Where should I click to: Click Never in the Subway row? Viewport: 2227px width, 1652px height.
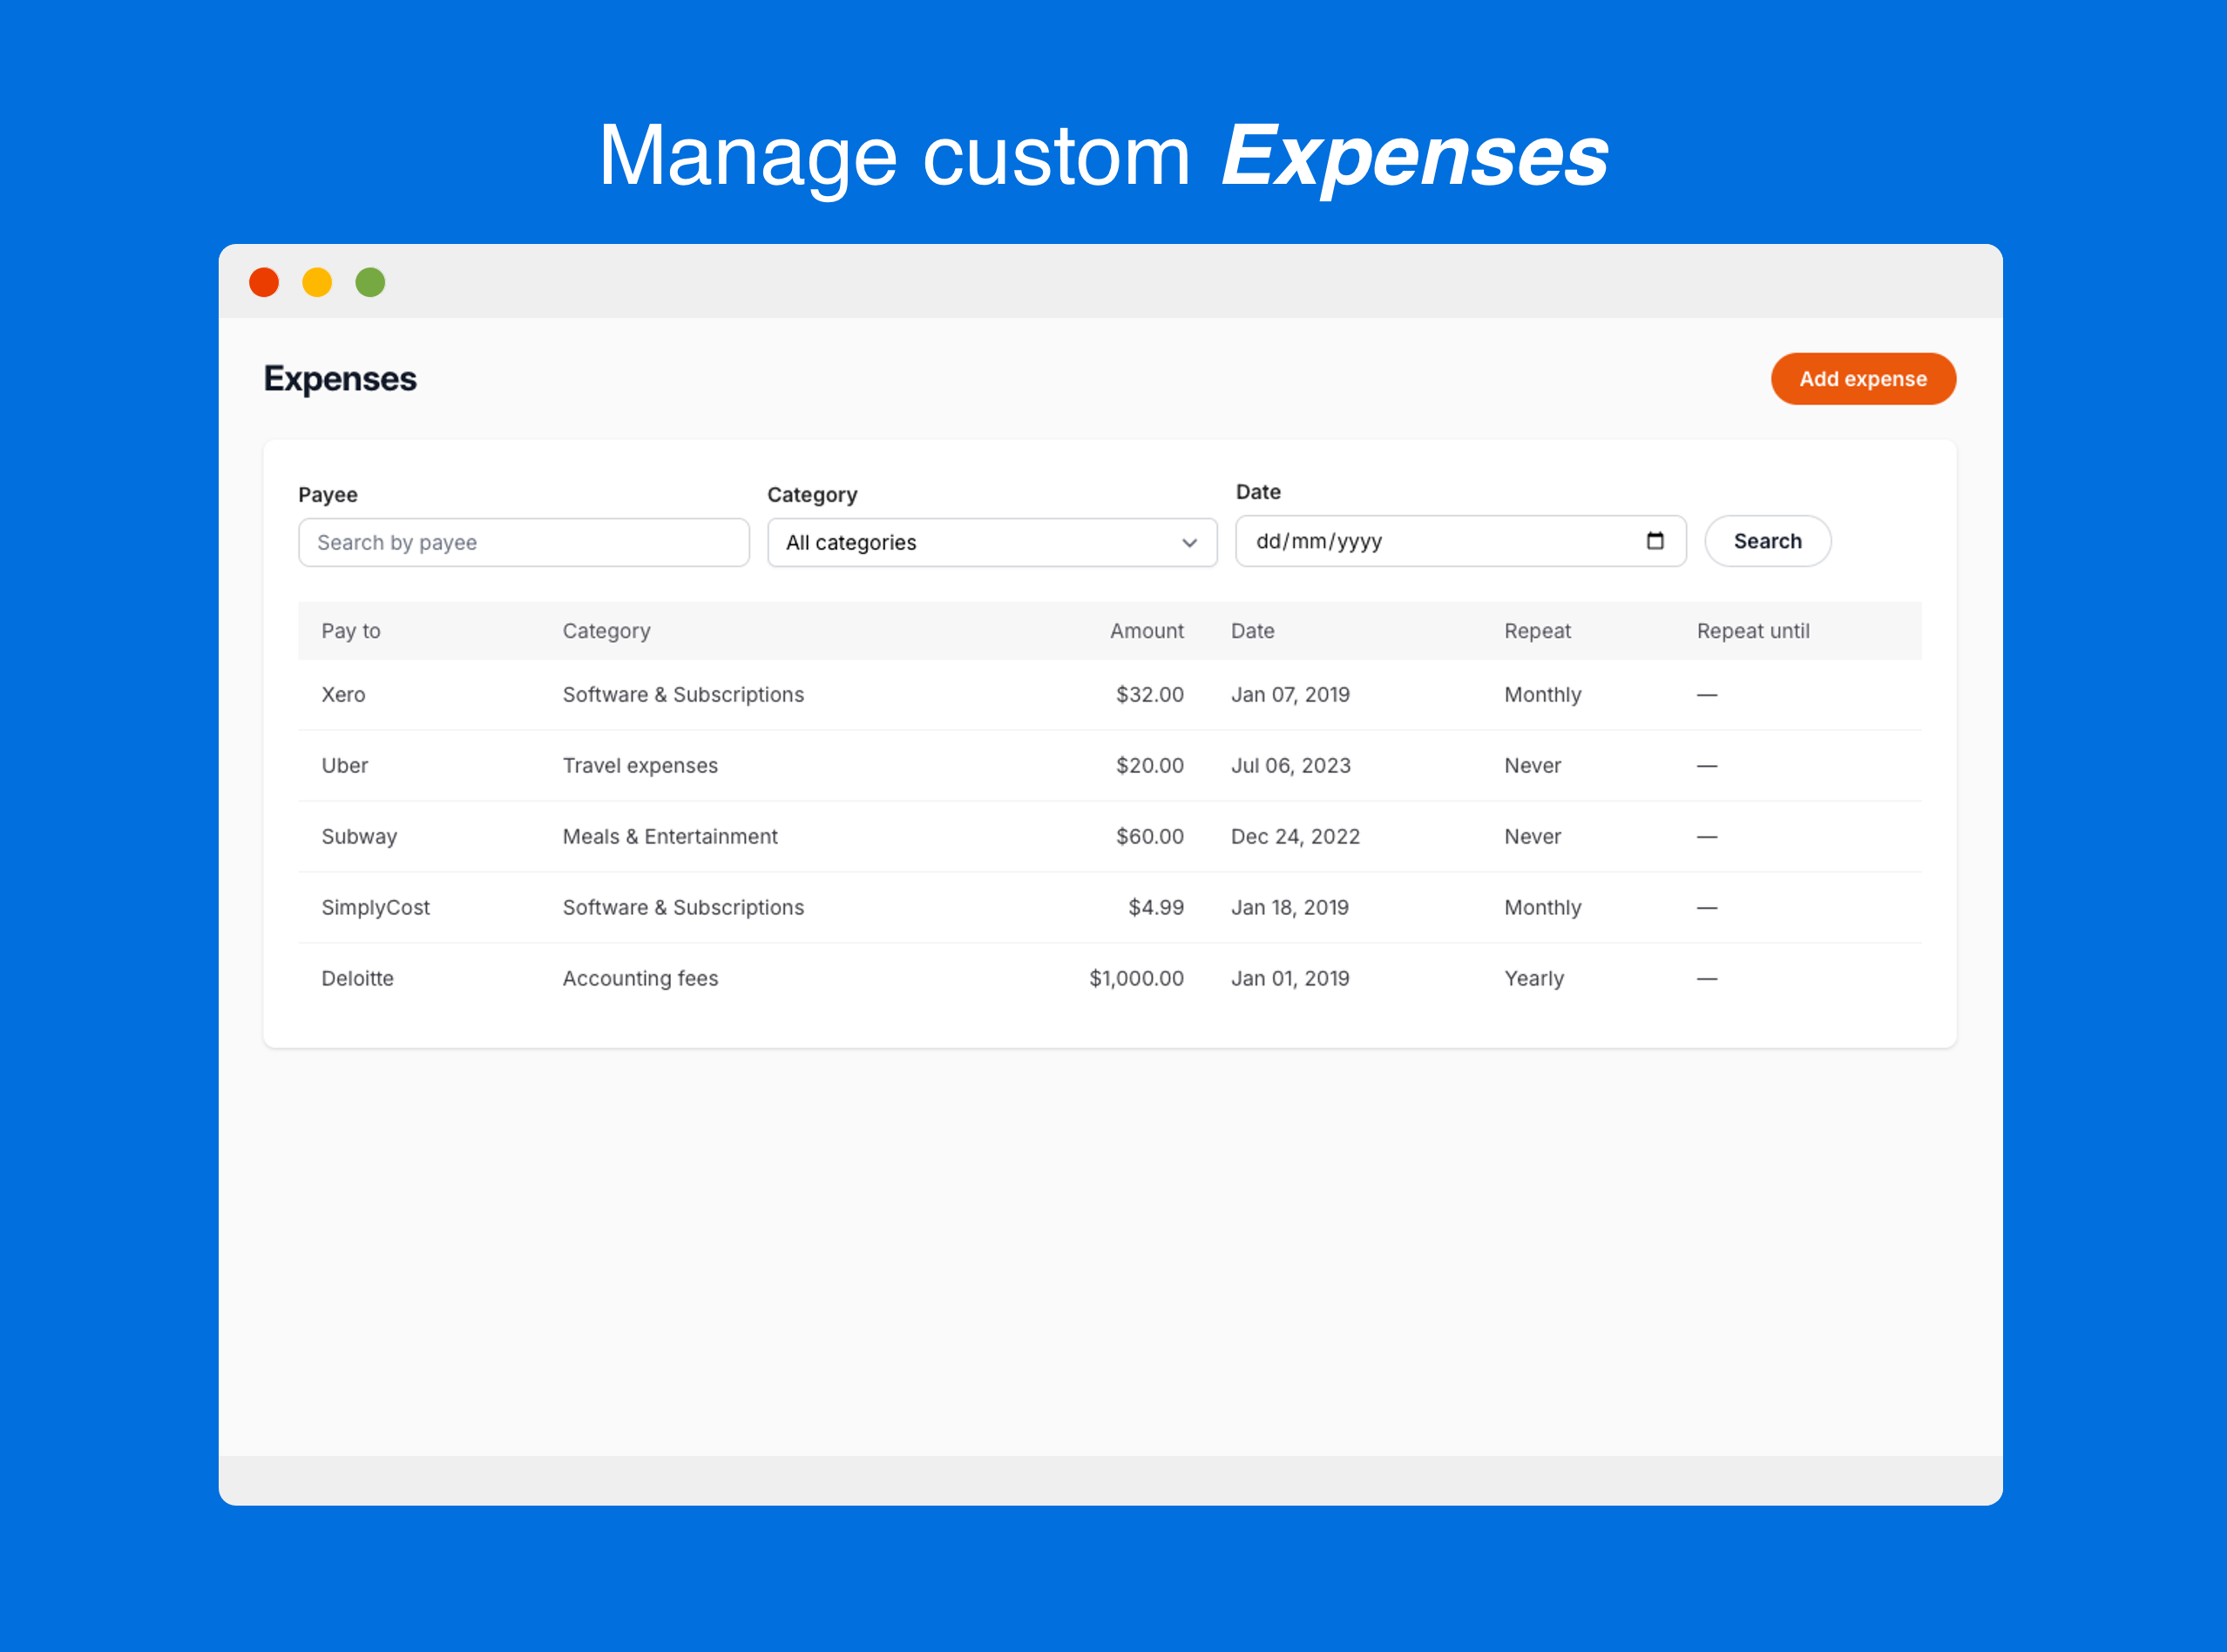(x=1532, y=837)
